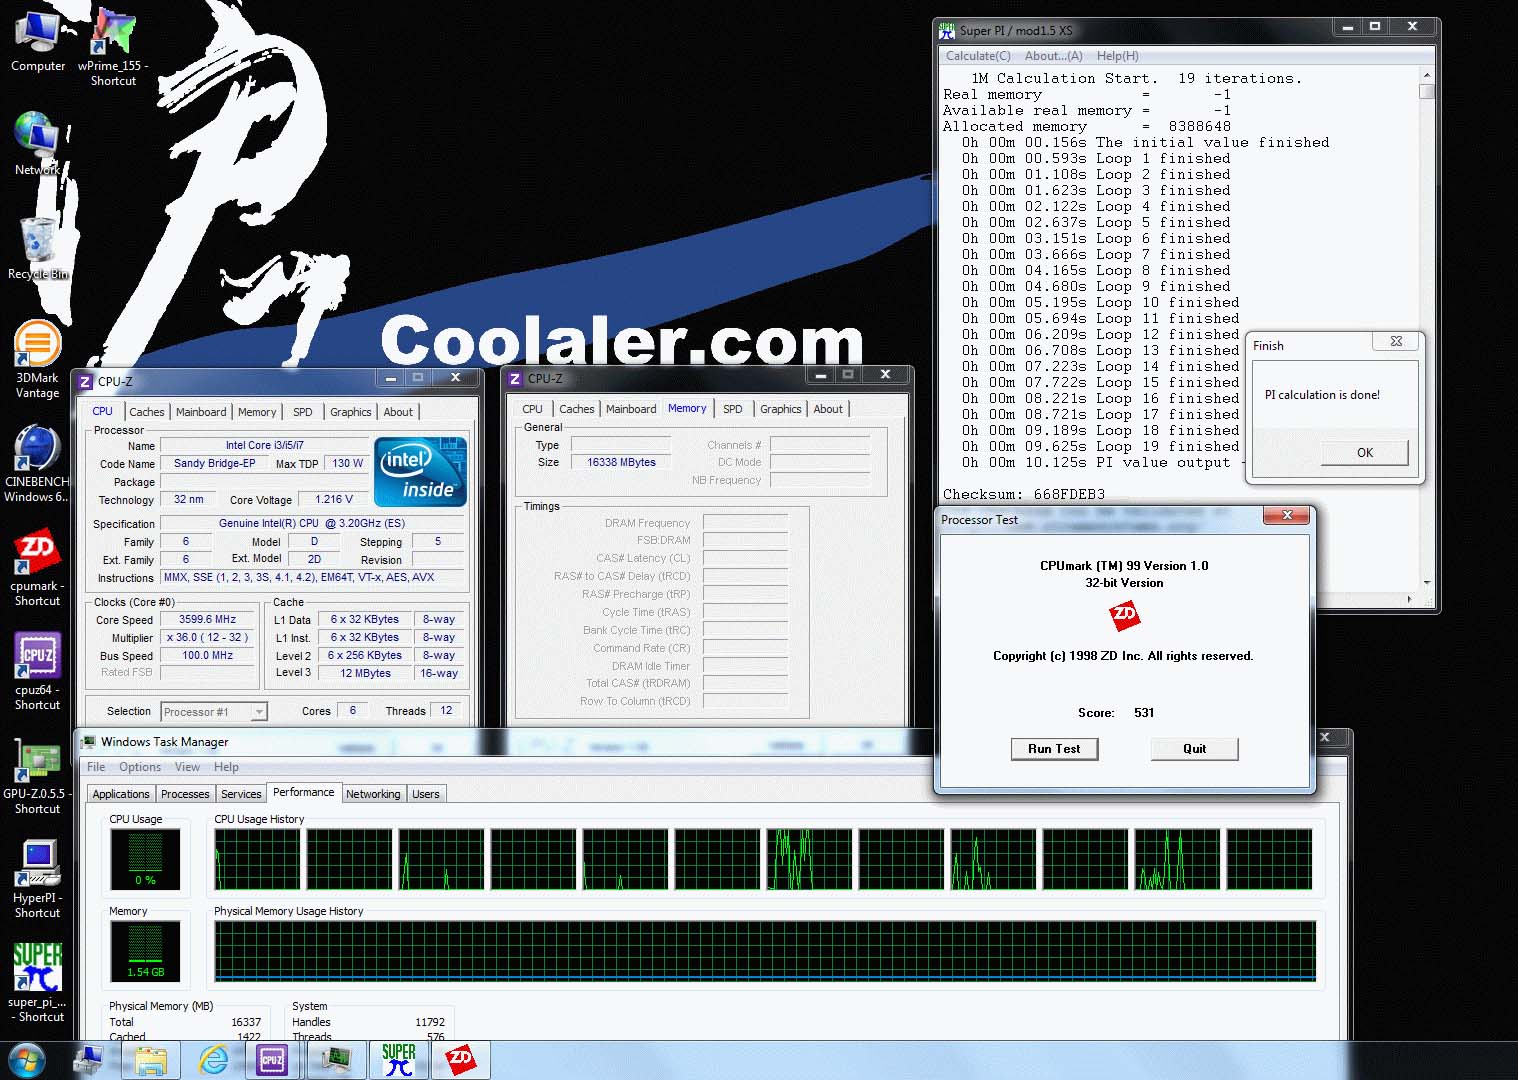Switch to CPU tab in right CPU-Z window
The width and height of the screenshot is (1518, 1080).
(x=532, y=409)
